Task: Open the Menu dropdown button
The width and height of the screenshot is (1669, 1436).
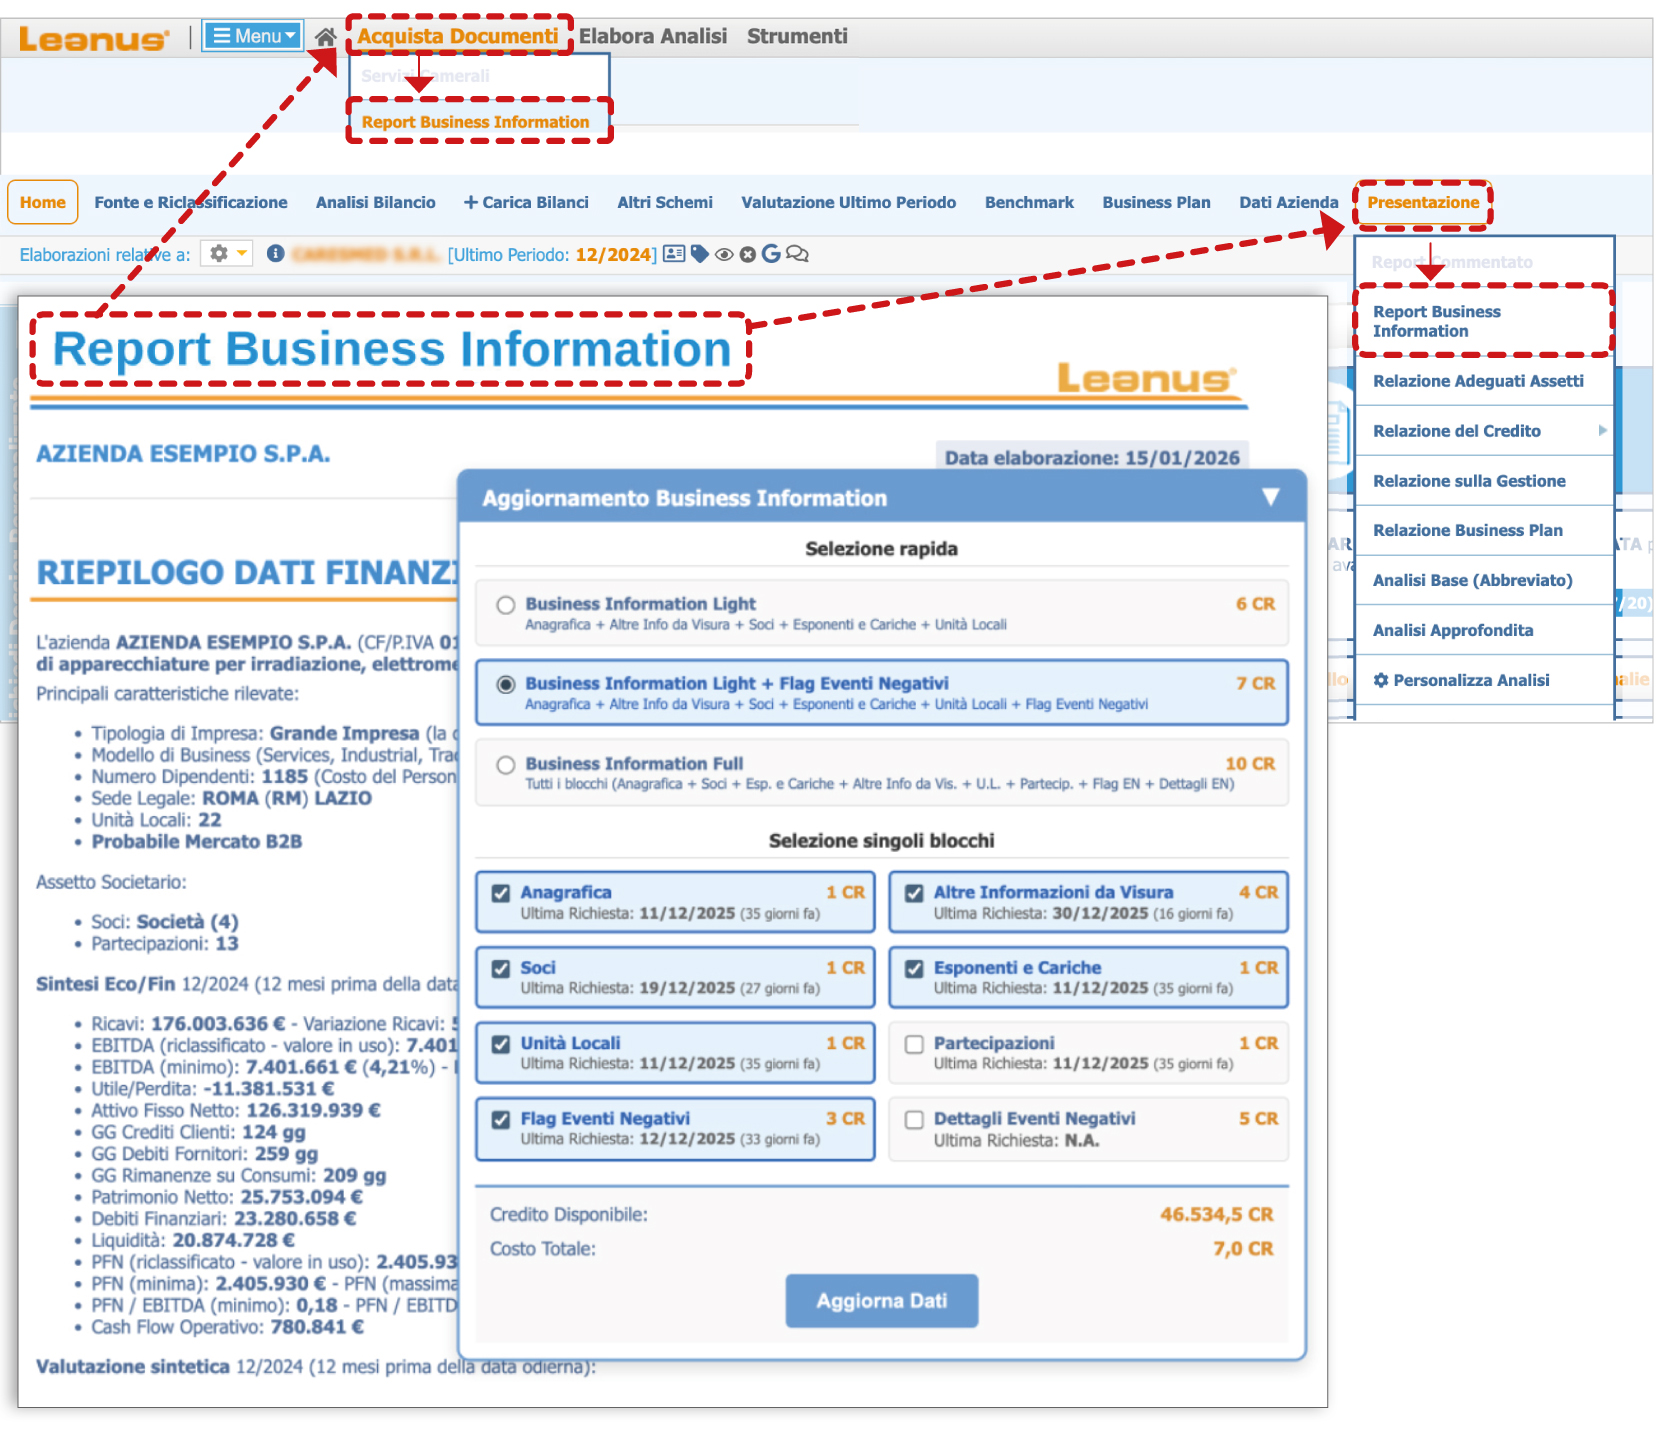Action: pos(253,36)
